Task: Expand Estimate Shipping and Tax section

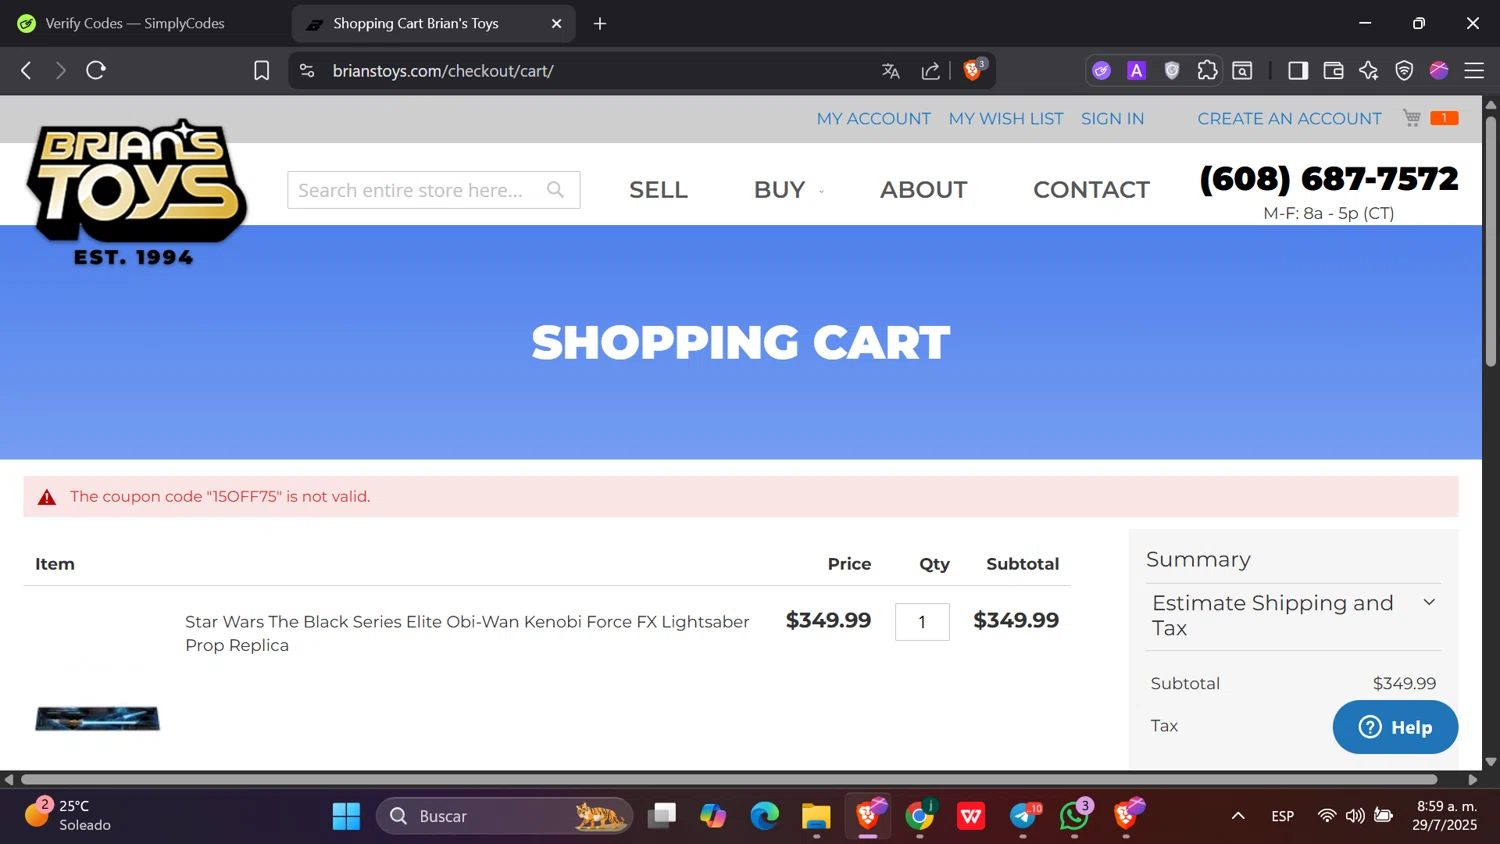Action: pos(1293,615)
